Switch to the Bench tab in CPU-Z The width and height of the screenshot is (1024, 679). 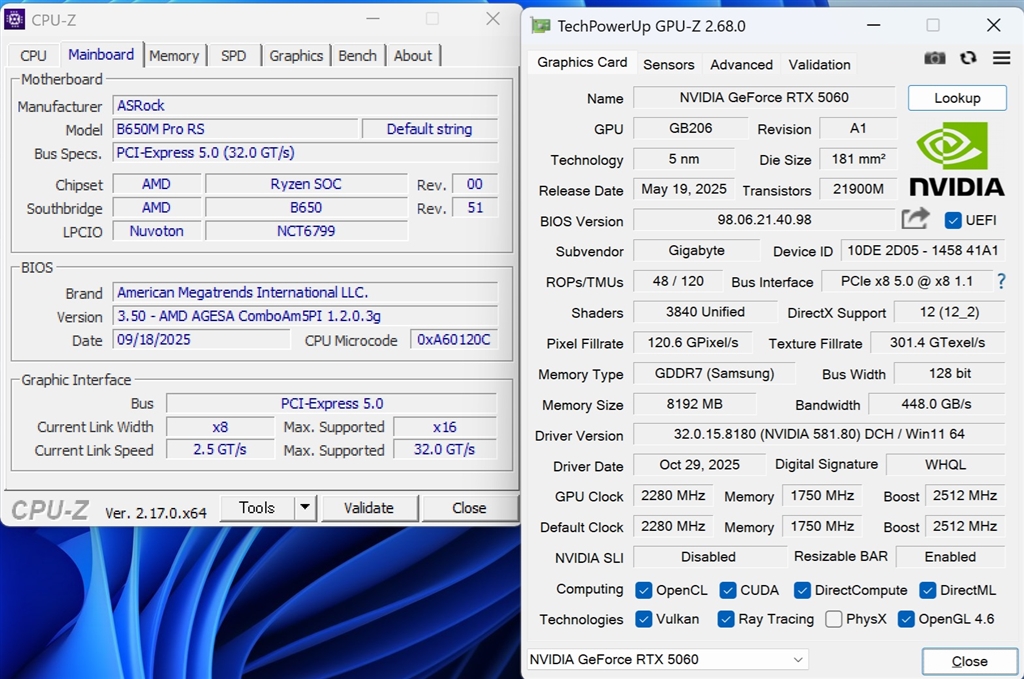pyautogui.click(x=357, y=56)
